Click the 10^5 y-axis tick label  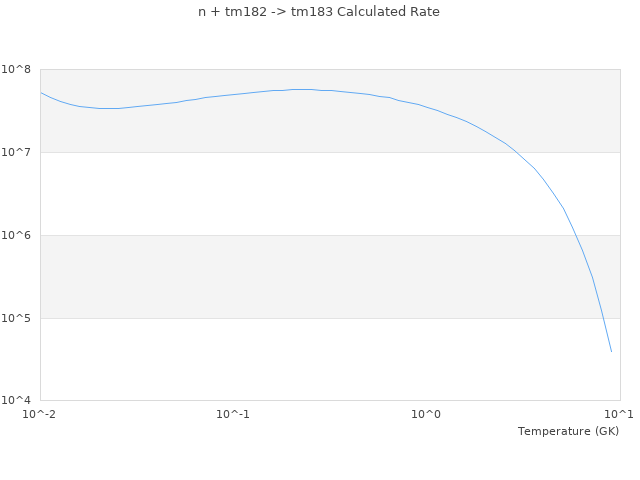(x=19, y=318)
